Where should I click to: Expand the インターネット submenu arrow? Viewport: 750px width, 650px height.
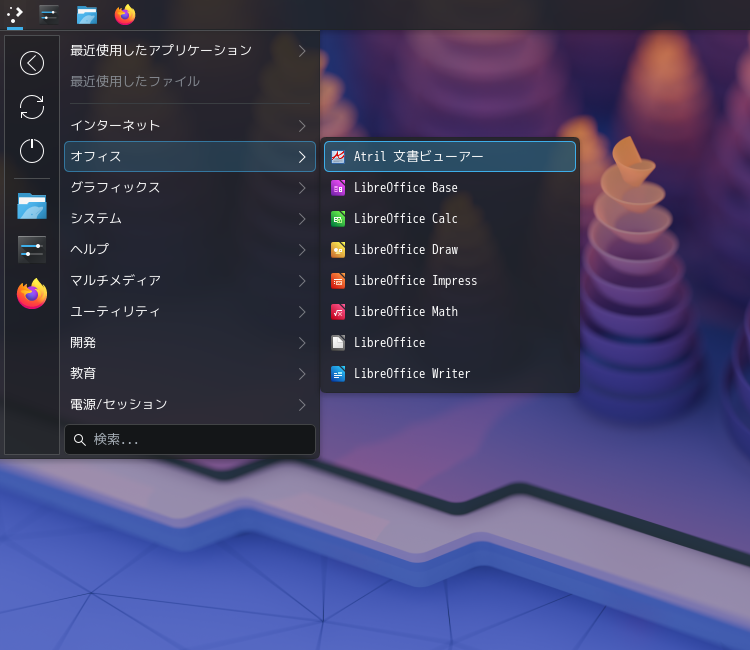pyautogui.click(x=302, y=126)
